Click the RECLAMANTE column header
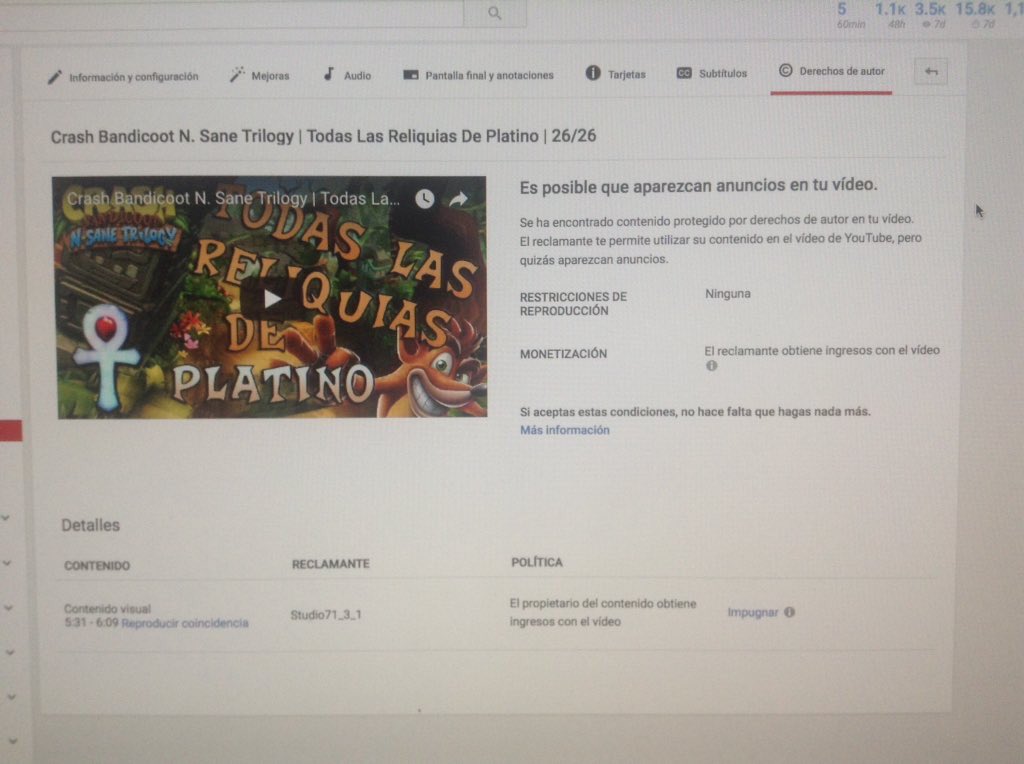 click(x=330, y=564)
